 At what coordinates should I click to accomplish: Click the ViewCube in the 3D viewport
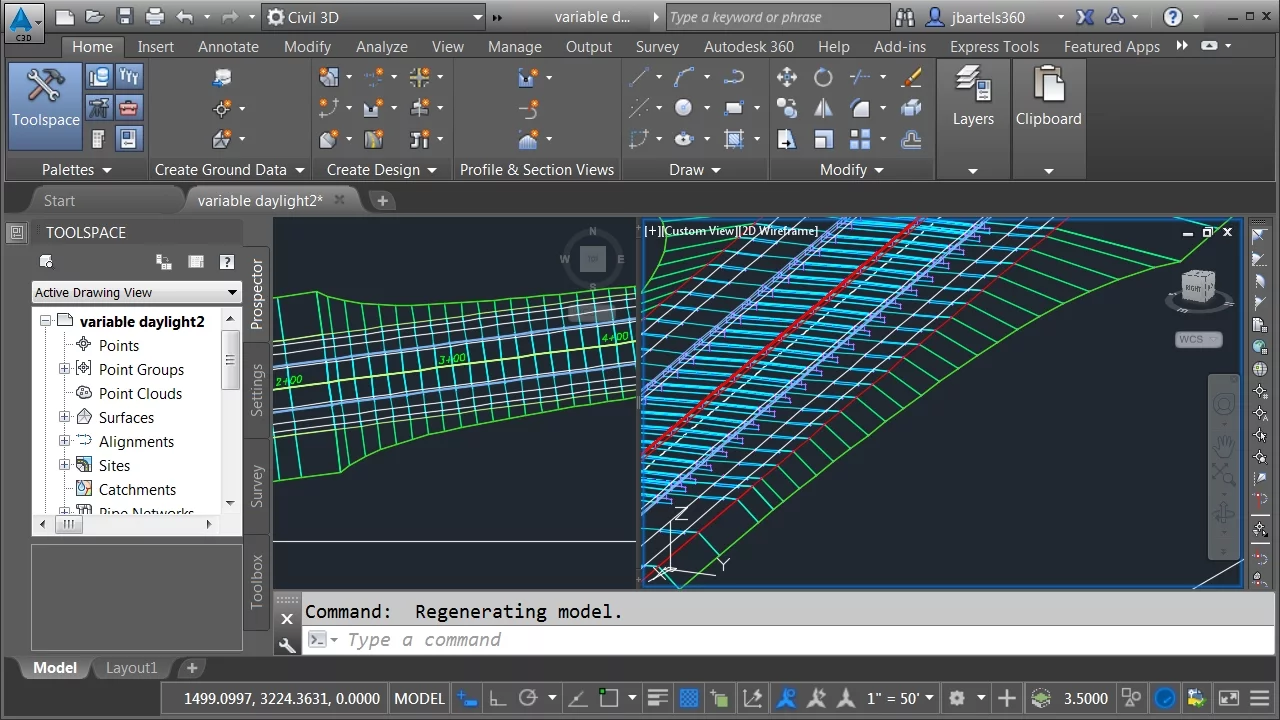1198,288
